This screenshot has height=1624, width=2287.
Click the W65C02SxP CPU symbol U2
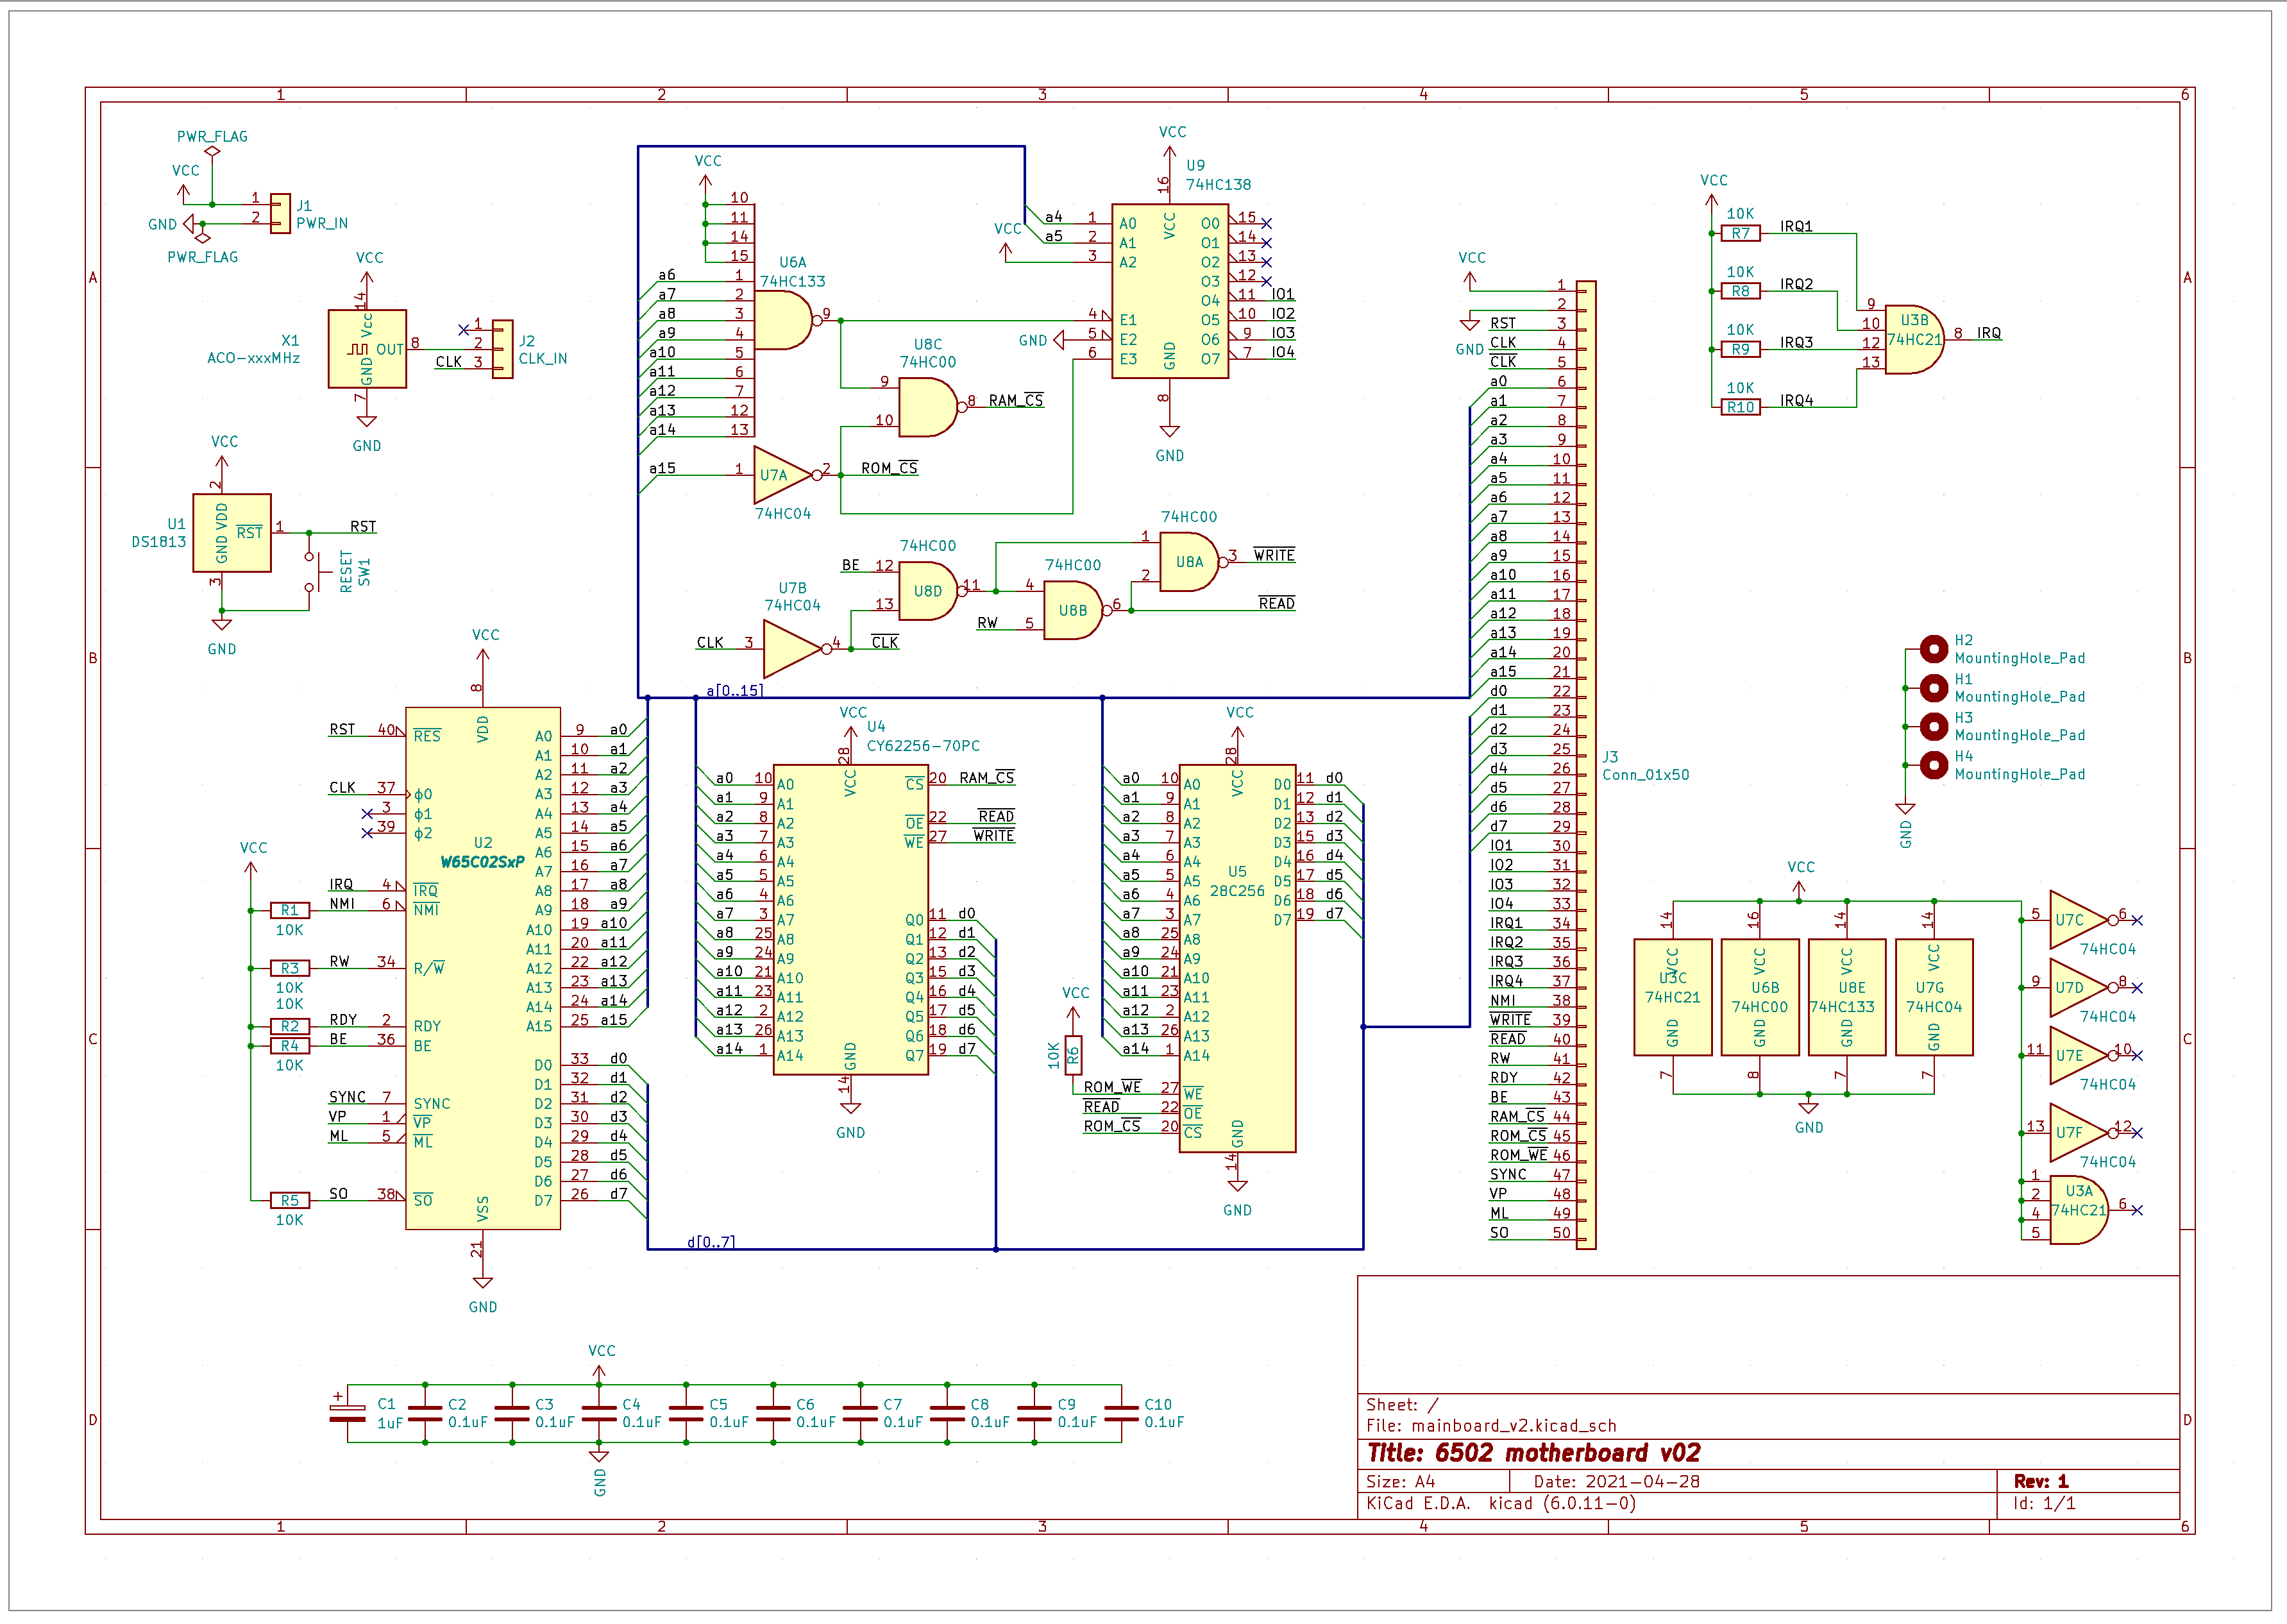point(482,968)
